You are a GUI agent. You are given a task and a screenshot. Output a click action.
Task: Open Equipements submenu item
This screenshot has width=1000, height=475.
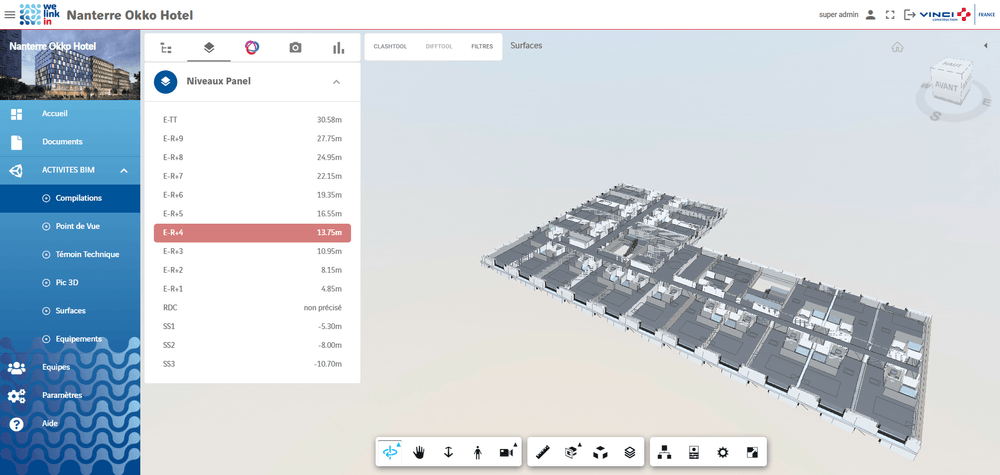click(x=70, y=339)
